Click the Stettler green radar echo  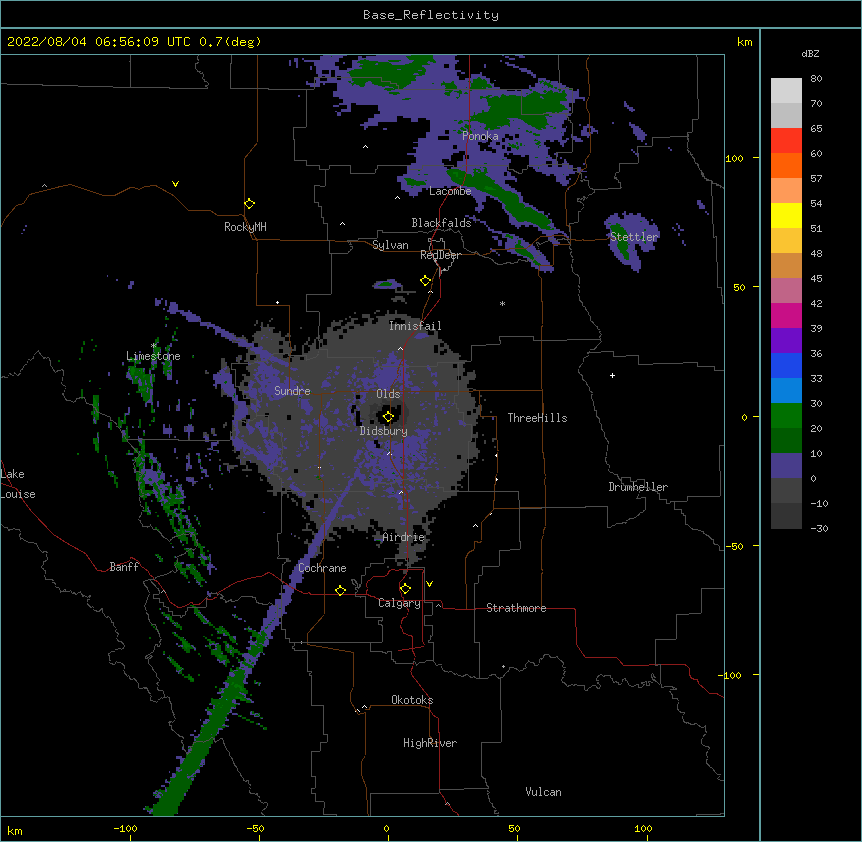[621, 241]
